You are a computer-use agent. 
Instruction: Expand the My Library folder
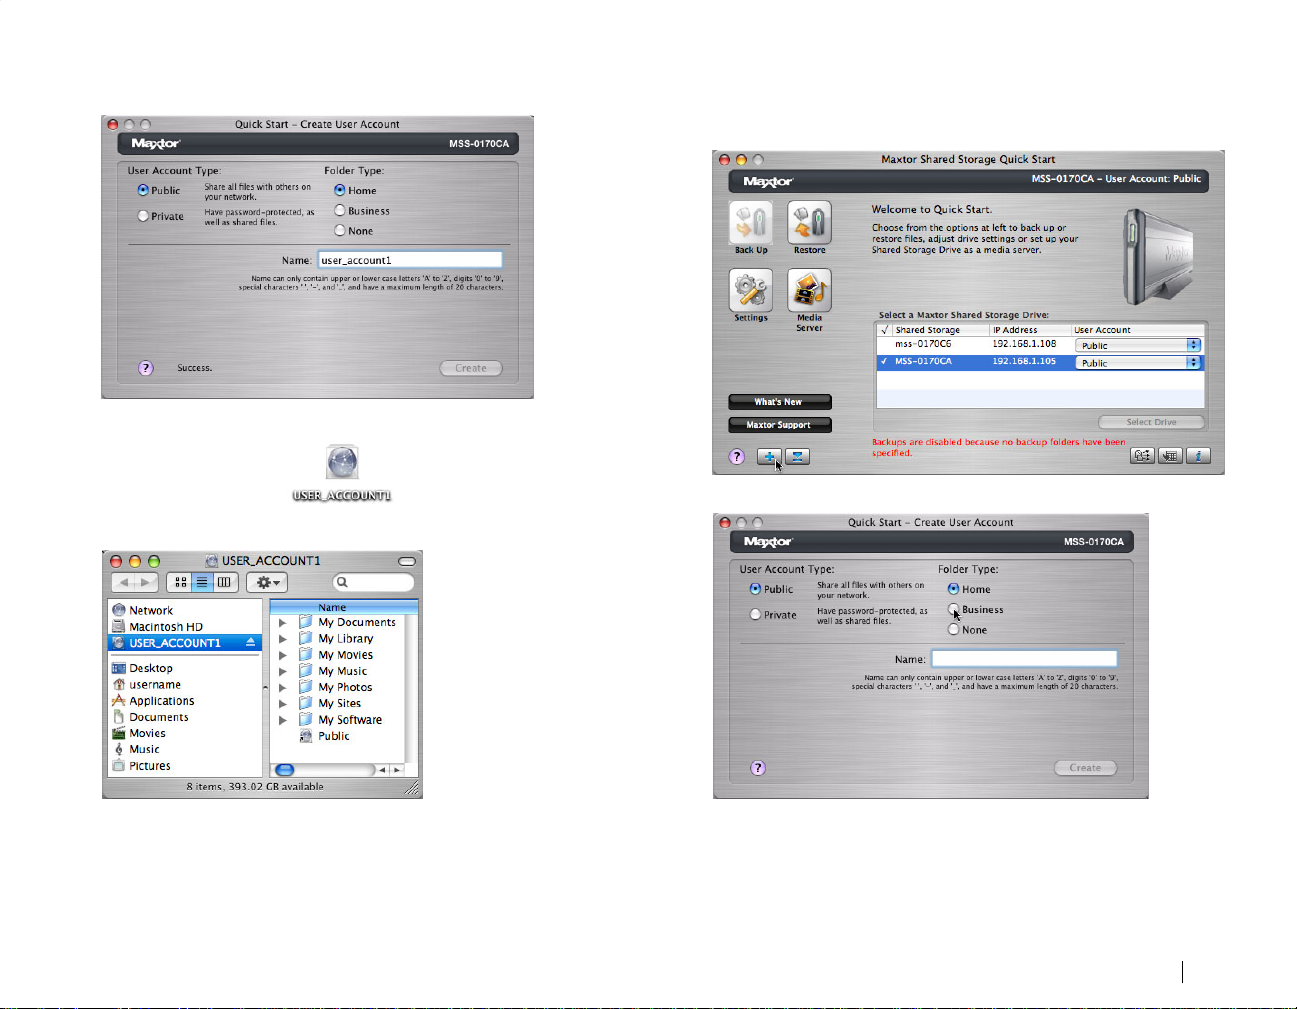(283, 638)
